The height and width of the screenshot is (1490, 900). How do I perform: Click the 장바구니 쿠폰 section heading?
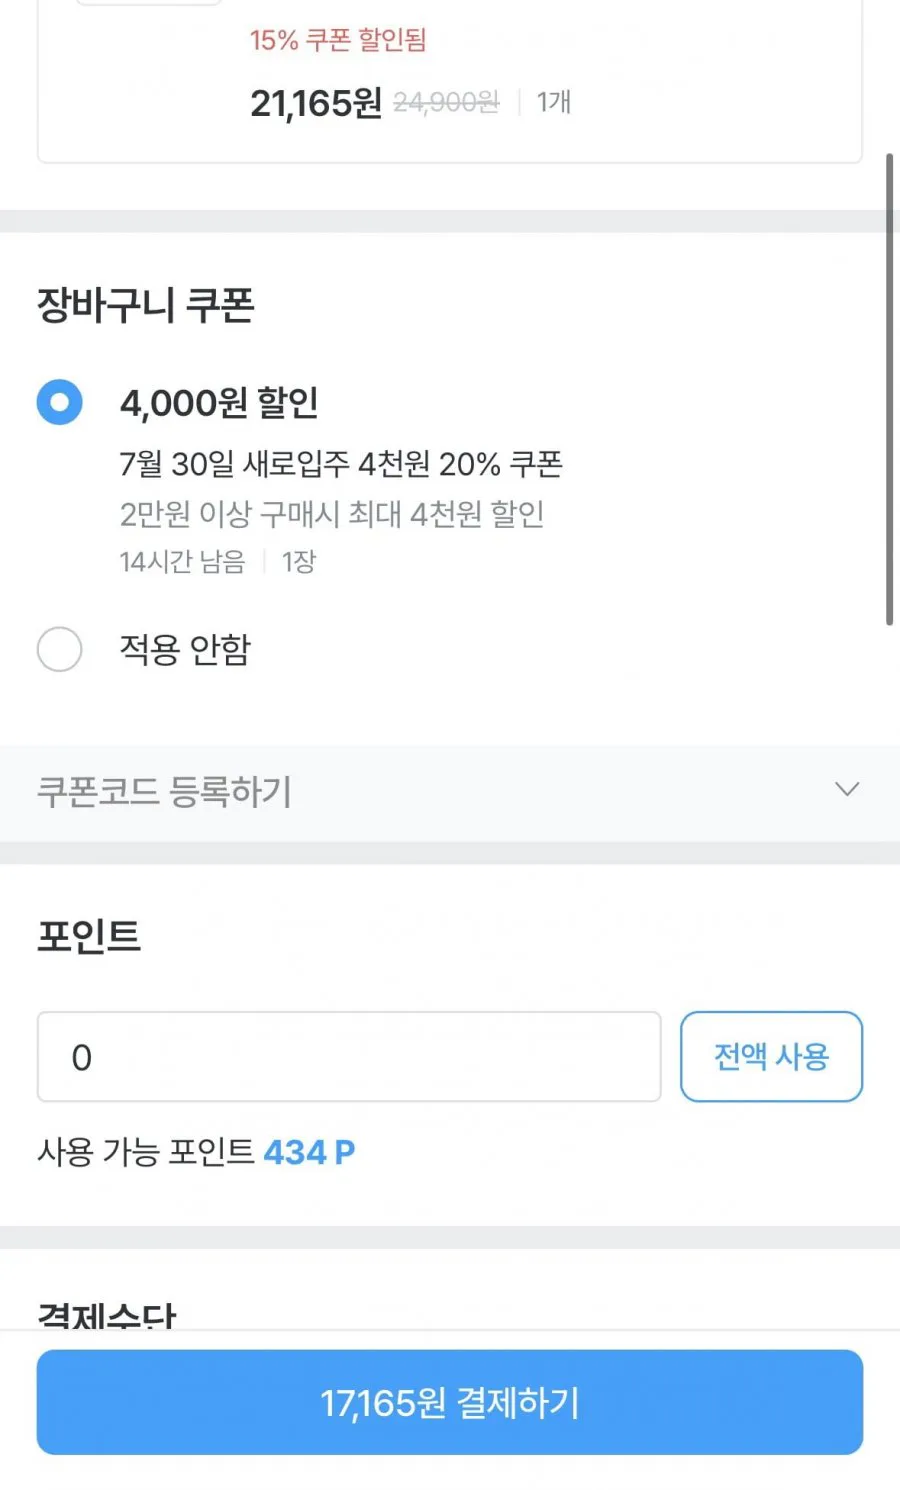(146, 305)
